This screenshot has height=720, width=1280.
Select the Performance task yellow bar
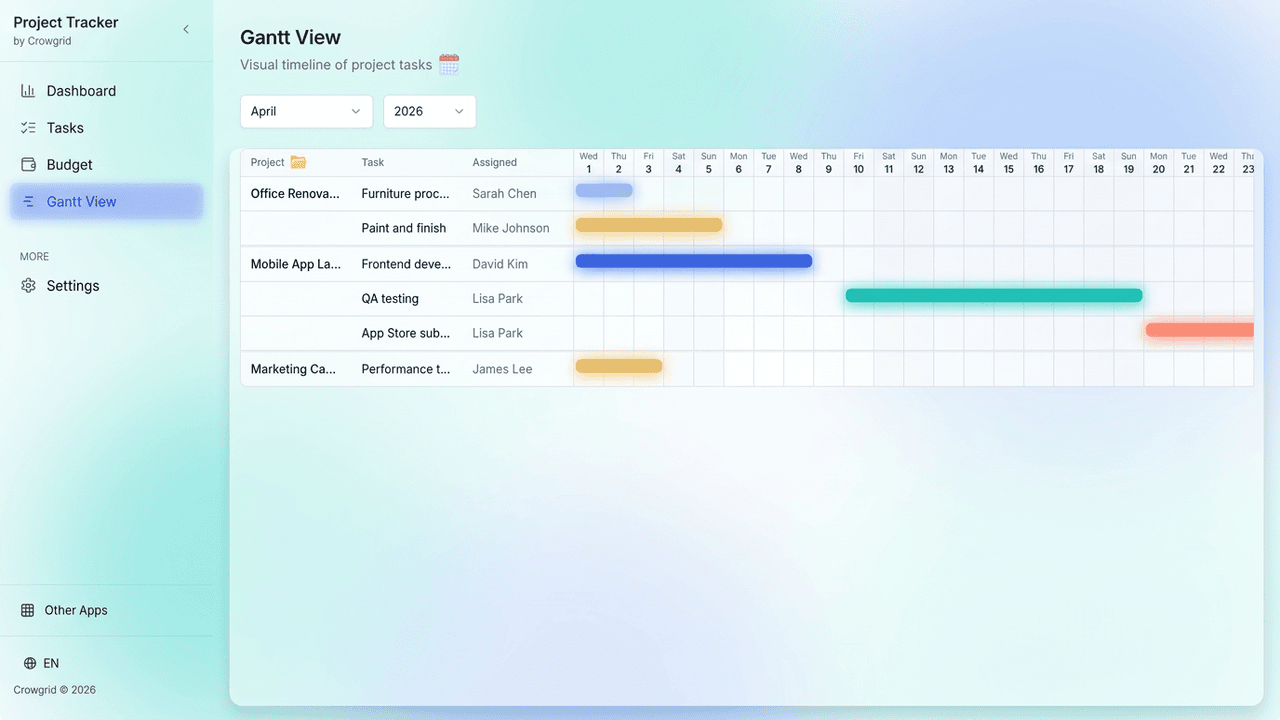pos(619,366)
